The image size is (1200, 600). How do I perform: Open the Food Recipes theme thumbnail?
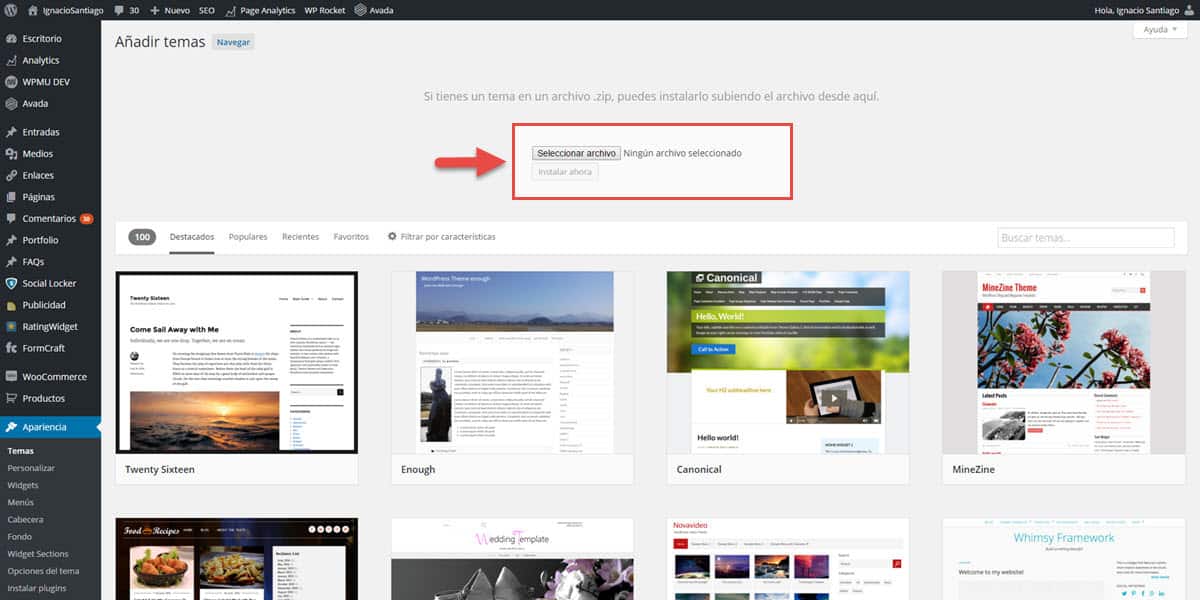(237, 559)
